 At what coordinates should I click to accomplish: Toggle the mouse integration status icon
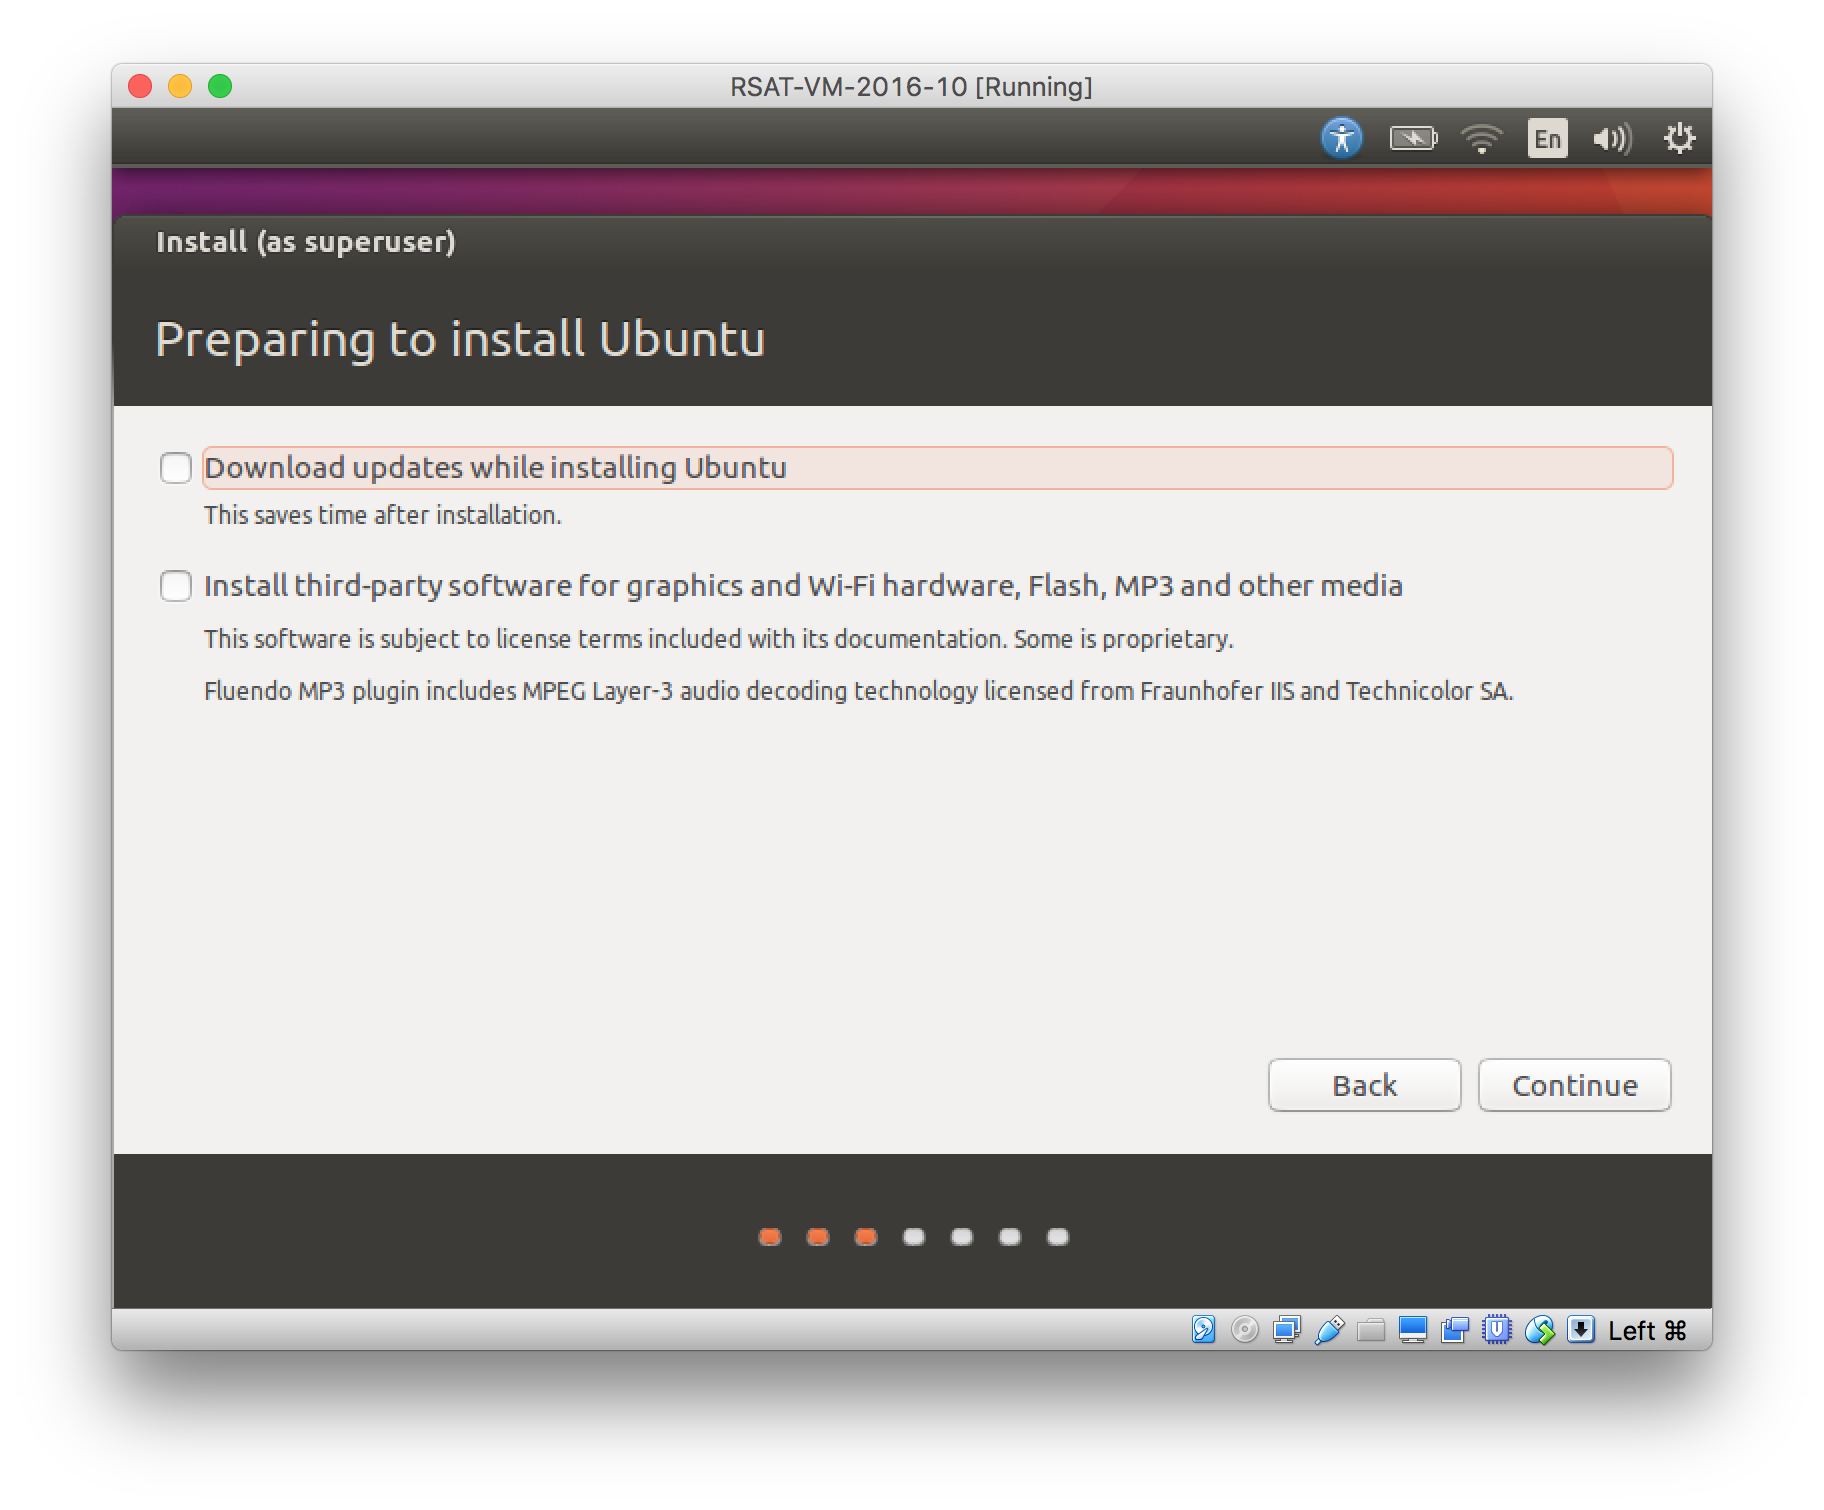[1539, 1330]
